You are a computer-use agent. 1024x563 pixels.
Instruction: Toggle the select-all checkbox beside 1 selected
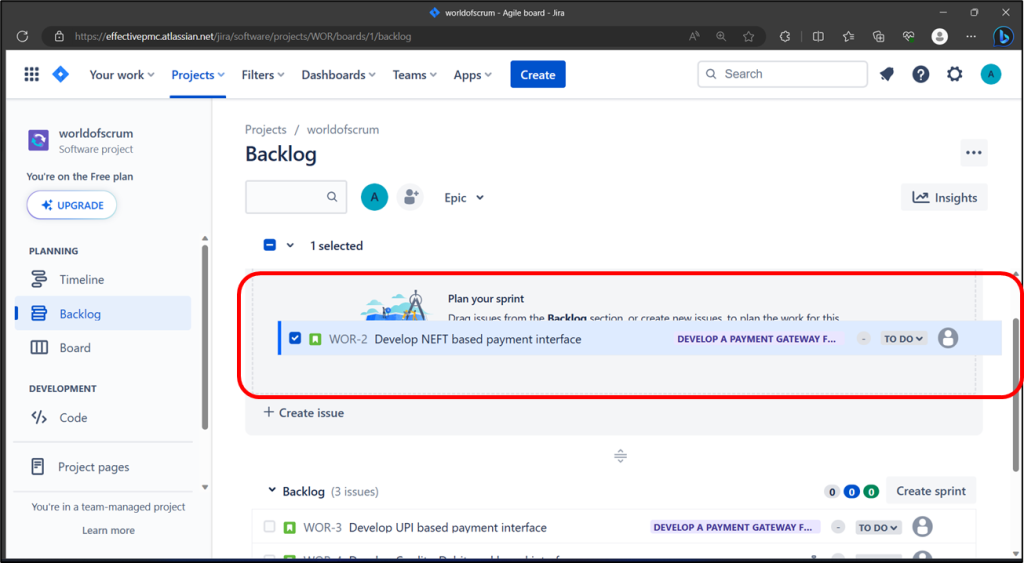click(270, 245)
